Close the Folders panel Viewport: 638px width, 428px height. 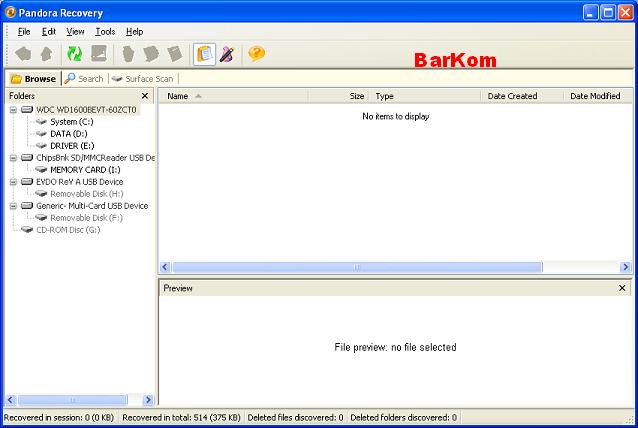145,96
